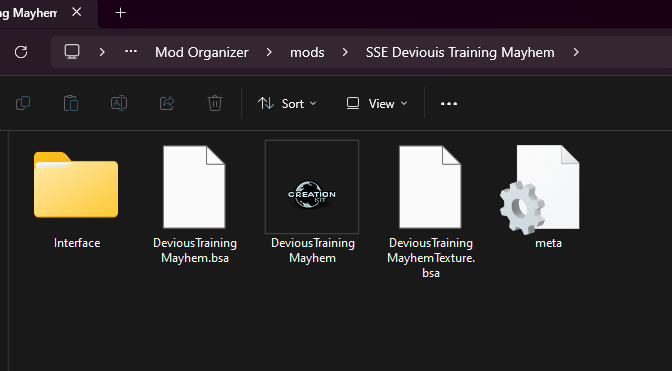The image size is (672, 371).
Task: Expand the chevron after Mod Organizer
Action: pyautogui.click(x=269, y=52)
